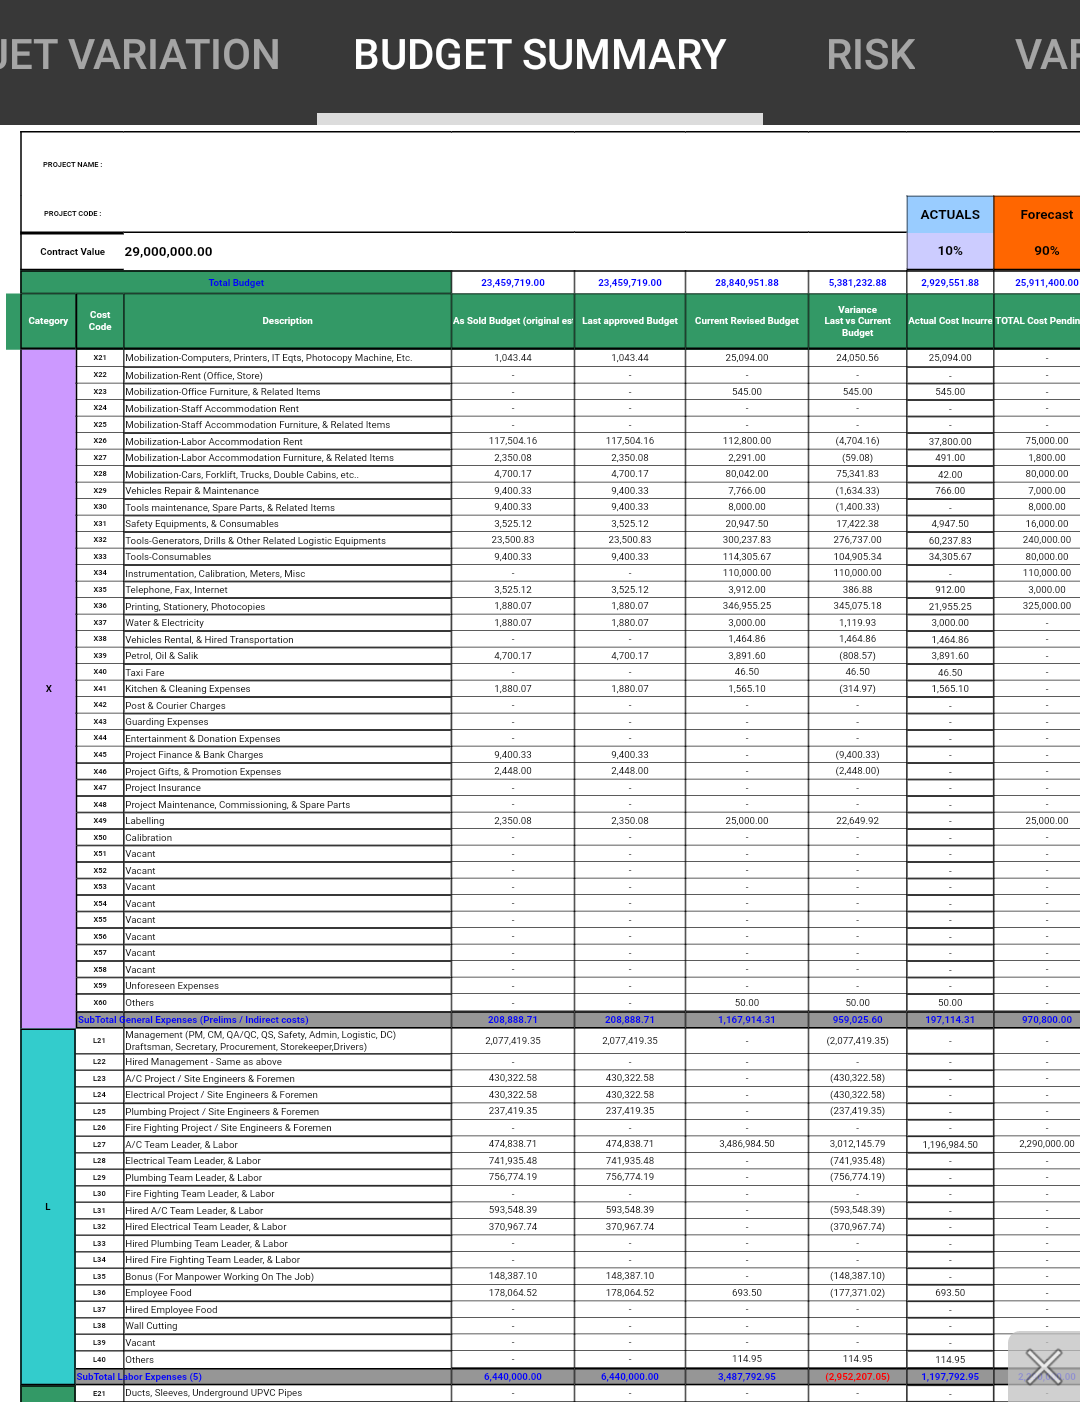The width and height of the screenshot is (1080, 1402).
Task: Click the subtotal value 1,167,914.31
Action: (x=747, y=1020)
